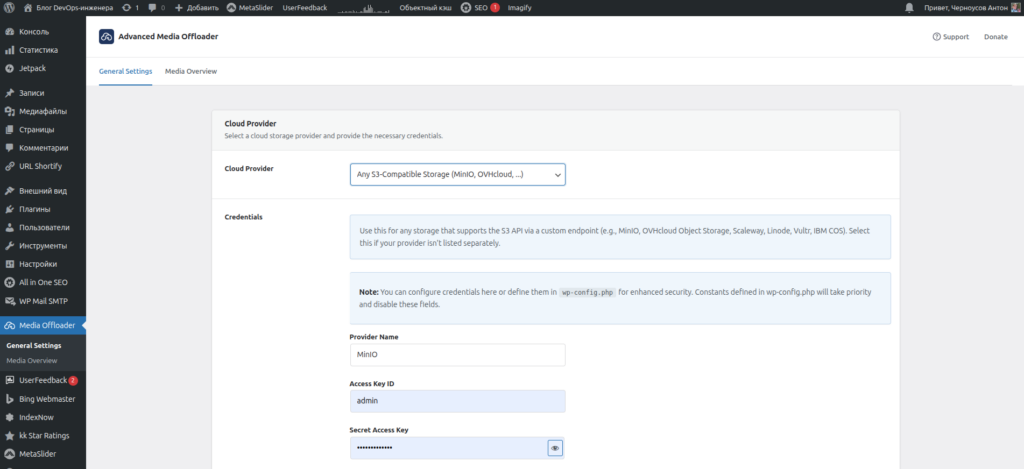The image size is (1024, 469).
Task: Open URL Shortify in the sidebar
Action: tap(42, 166)
